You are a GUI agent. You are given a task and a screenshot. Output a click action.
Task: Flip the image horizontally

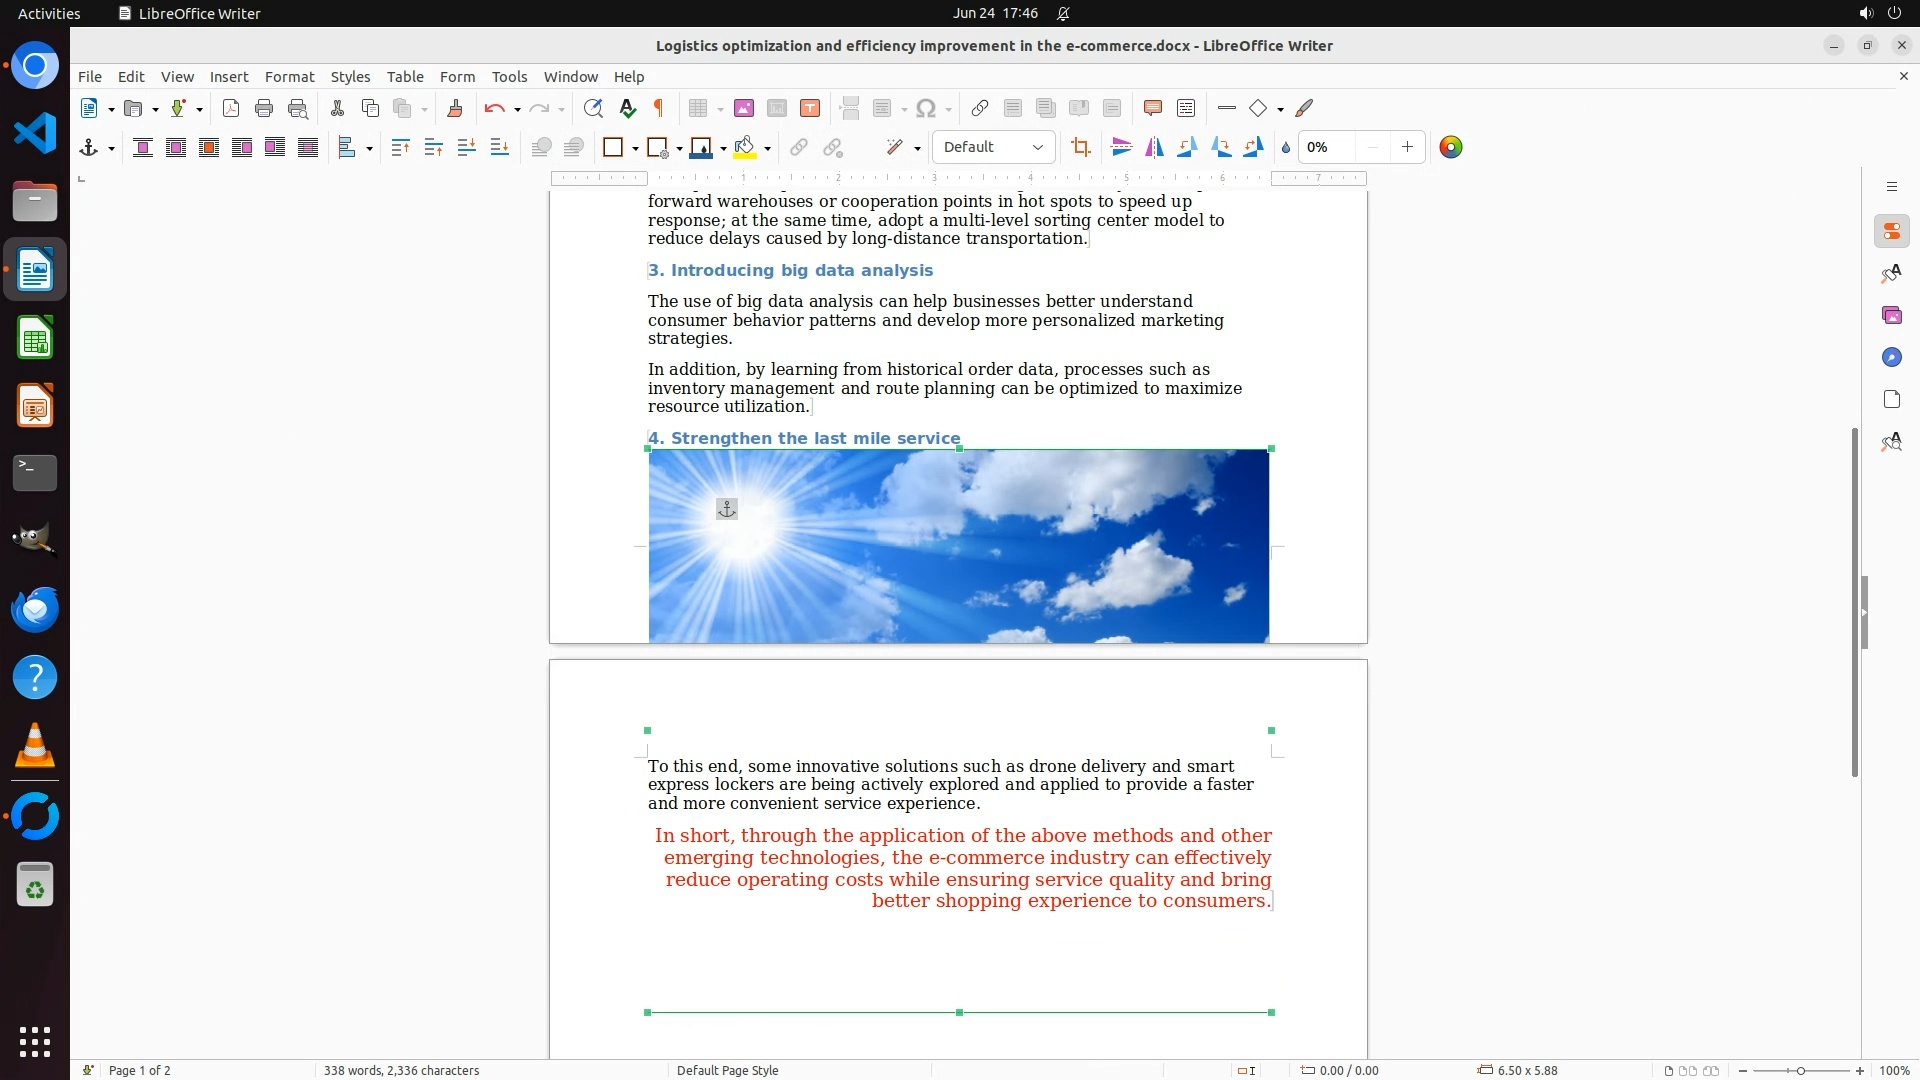[1154, 147]
